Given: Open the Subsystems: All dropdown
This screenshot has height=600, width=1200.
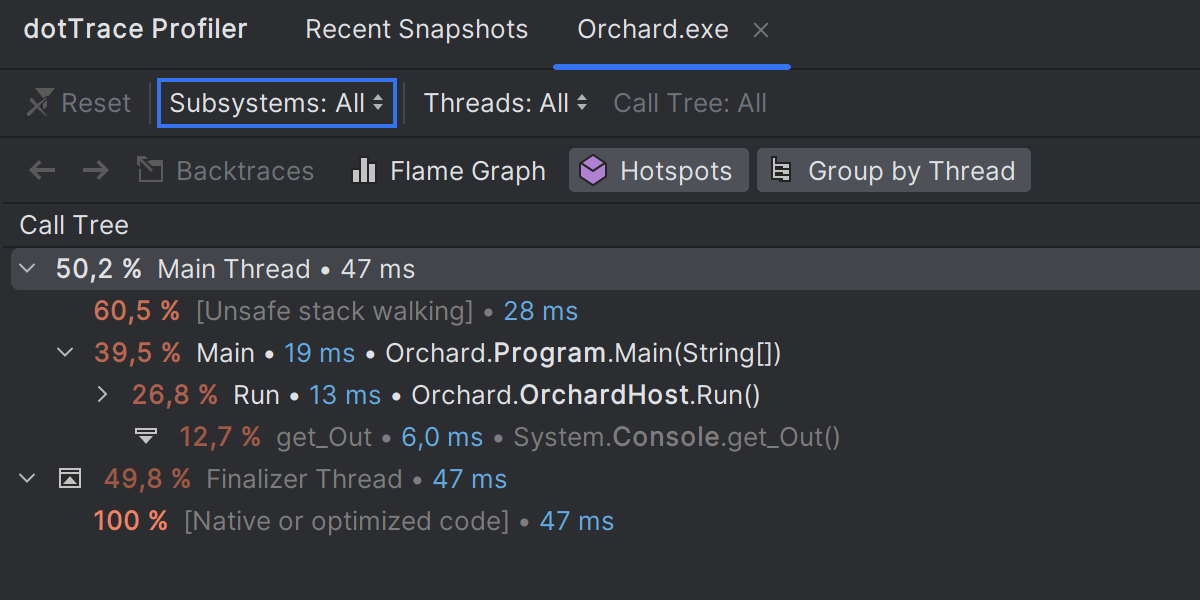Looking at the screenshot, I should [x=277, y=103].
